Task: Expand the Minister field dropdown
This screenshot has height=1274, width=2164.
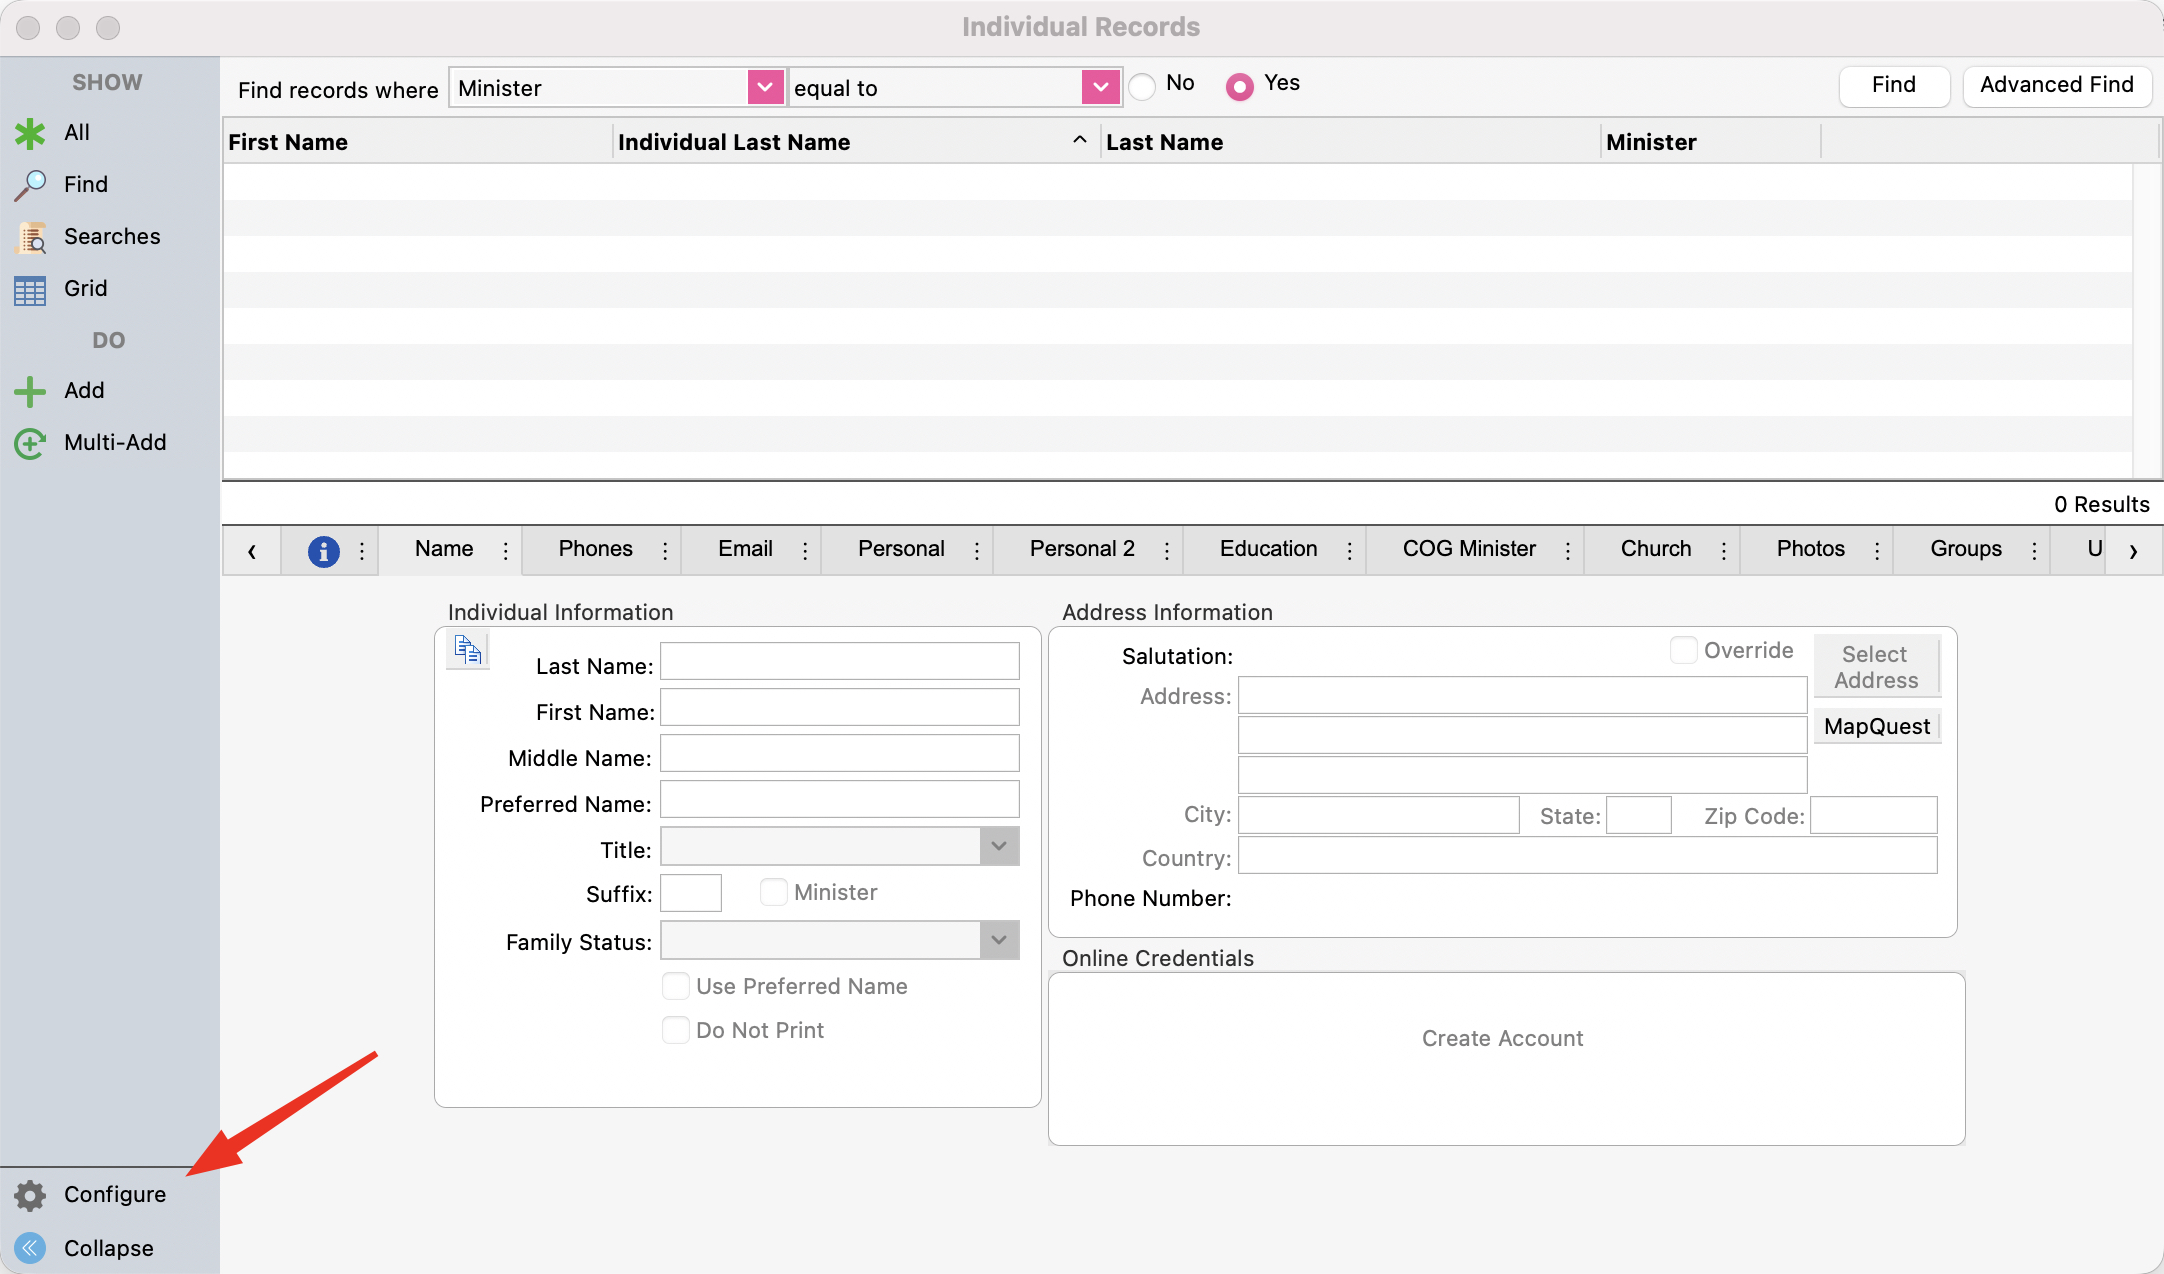Action: (765, 88)
